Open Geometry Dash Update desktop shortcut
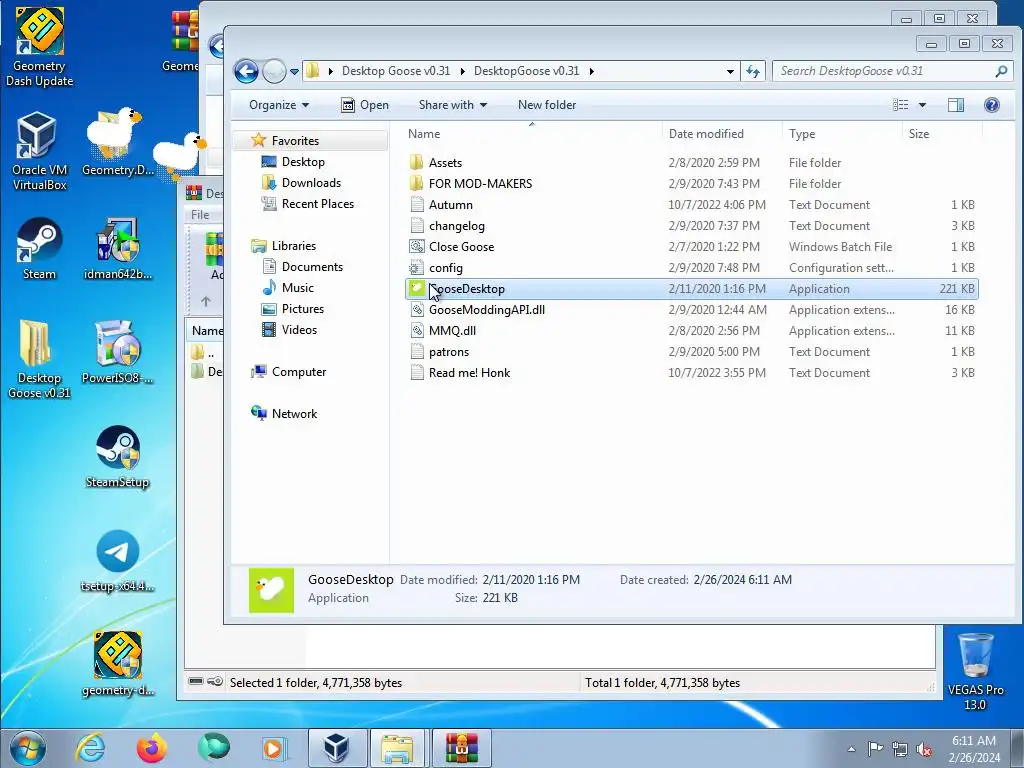This screenshot has width=1024, height=768. click(x=39, y=46)
